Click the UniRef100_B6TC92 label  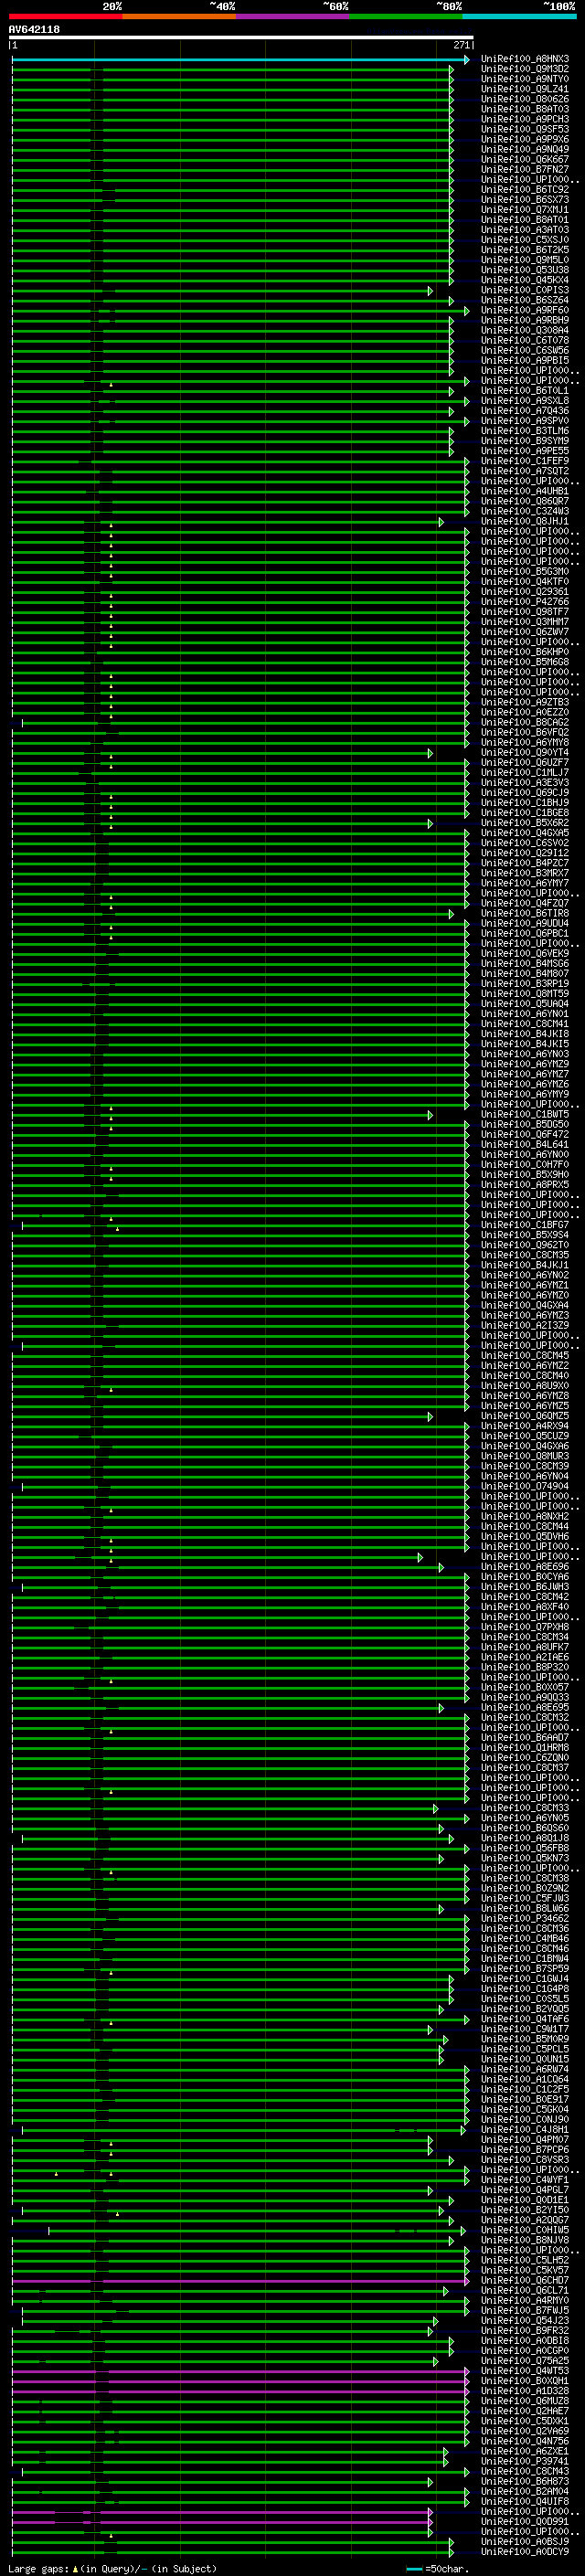[x=525, y=189]
